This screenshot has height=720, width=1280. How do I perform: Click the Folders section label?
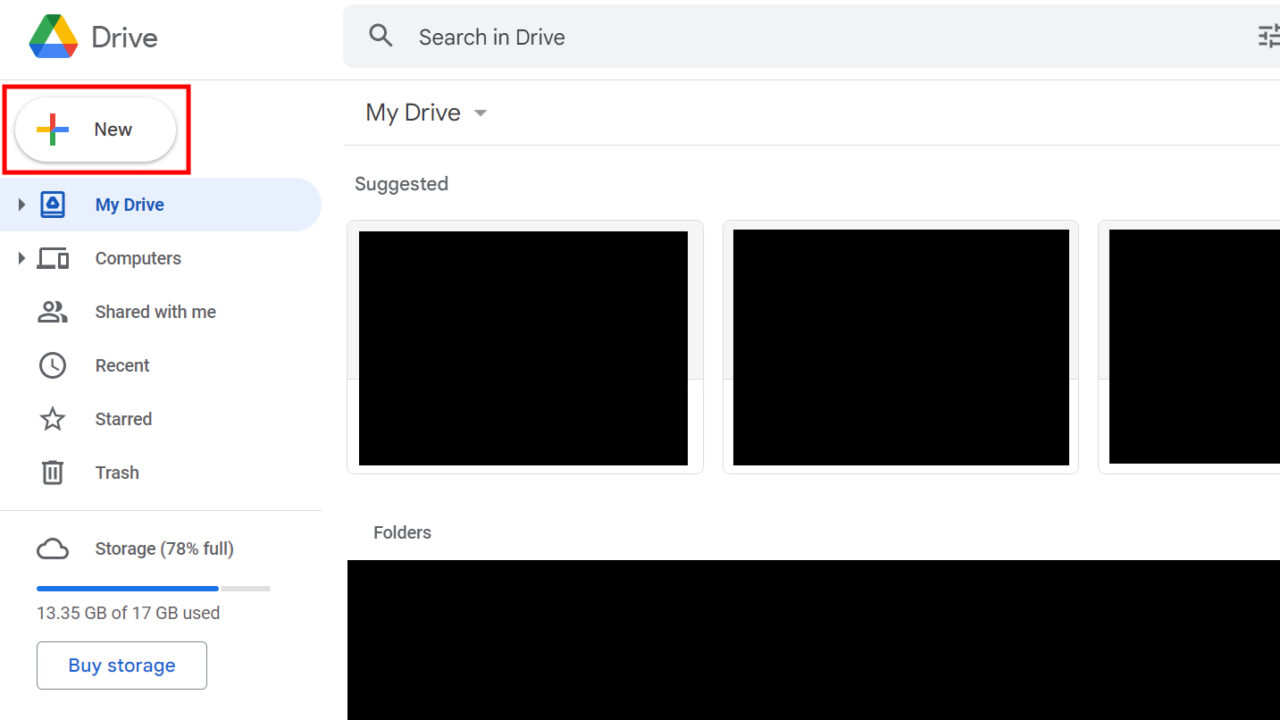pyautogui.click(x=402, y=532)
